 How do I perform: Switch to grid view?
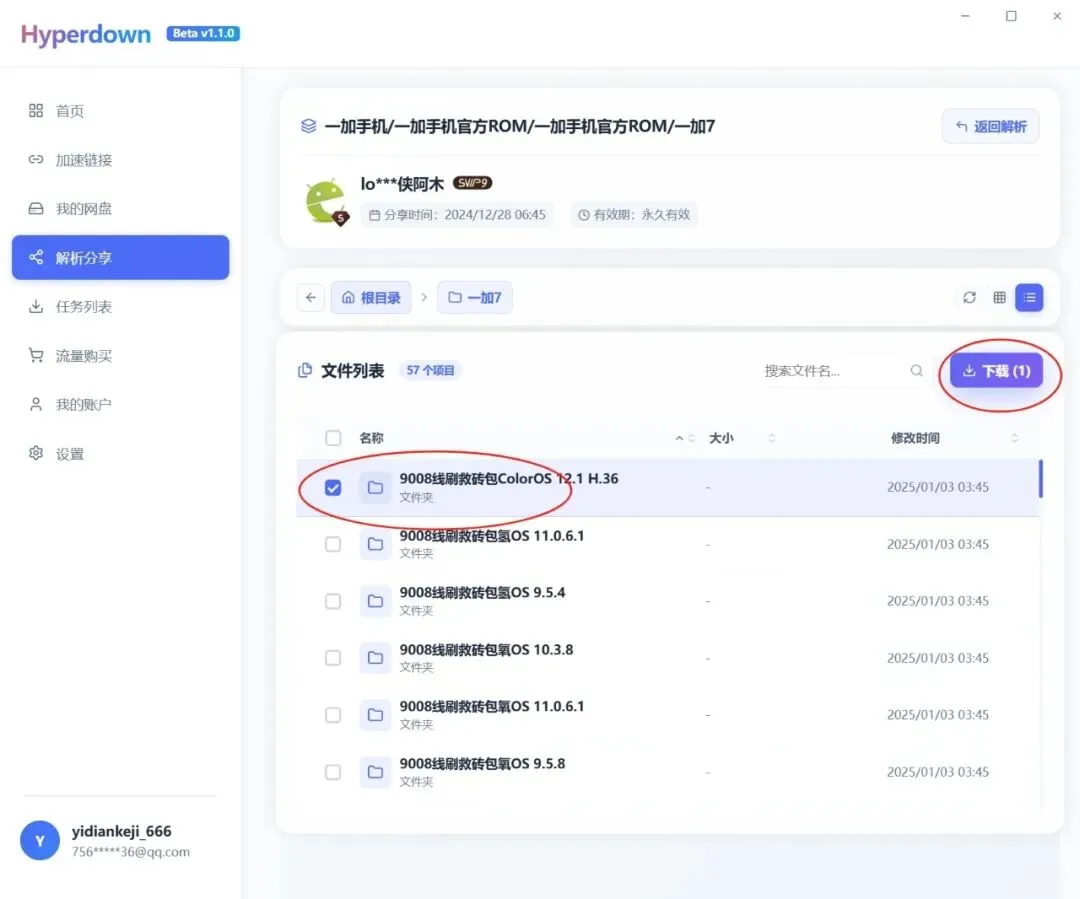click(x=999, y=298)
